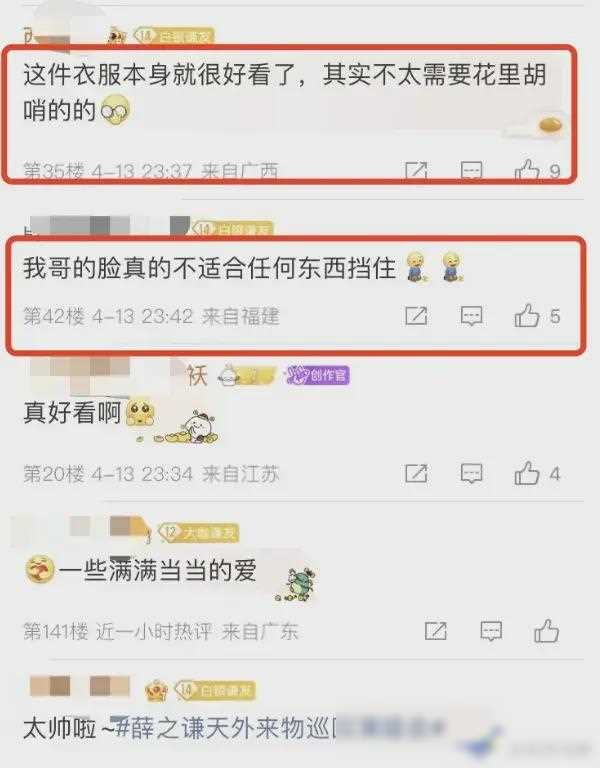Reply to the 第141楼 comment

pyautogui.click(x=491, y=631)
